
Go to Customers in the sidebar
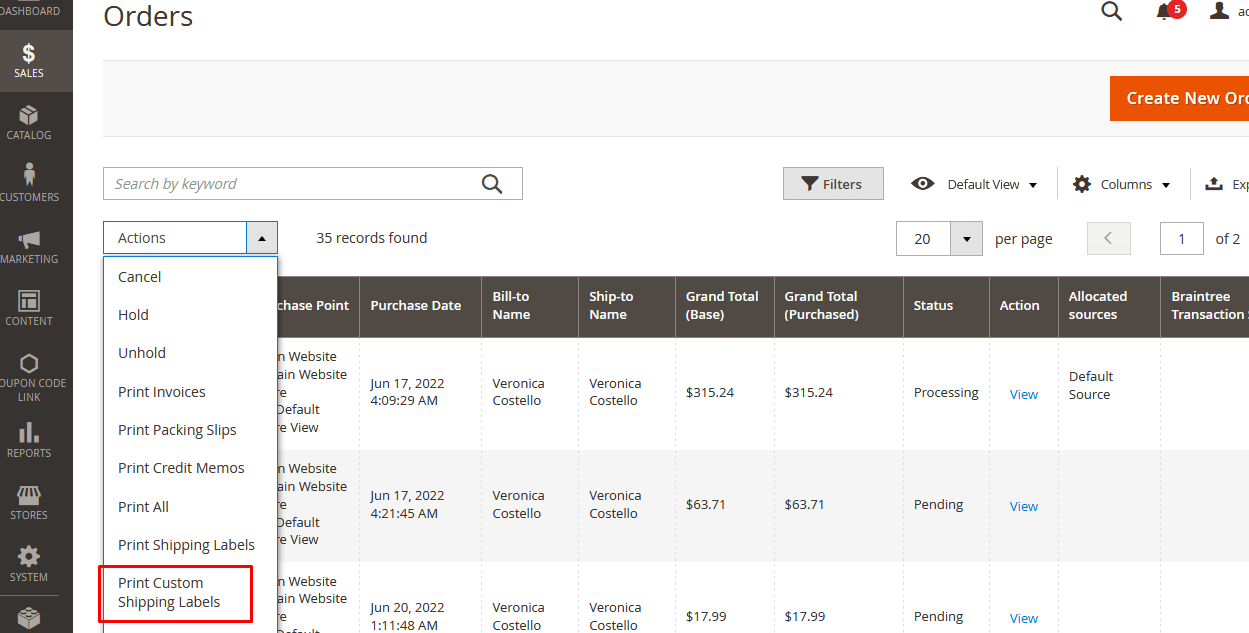point(29,184)
